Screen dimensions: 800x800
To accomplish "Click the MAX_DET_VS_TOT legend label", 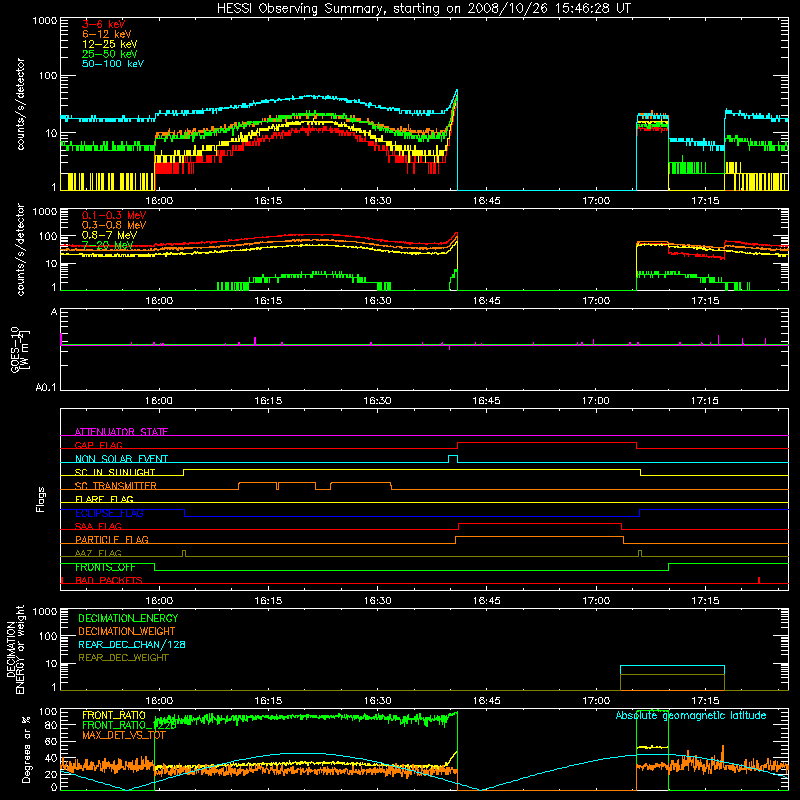I will pyautogui.click(x=124, y=735).
